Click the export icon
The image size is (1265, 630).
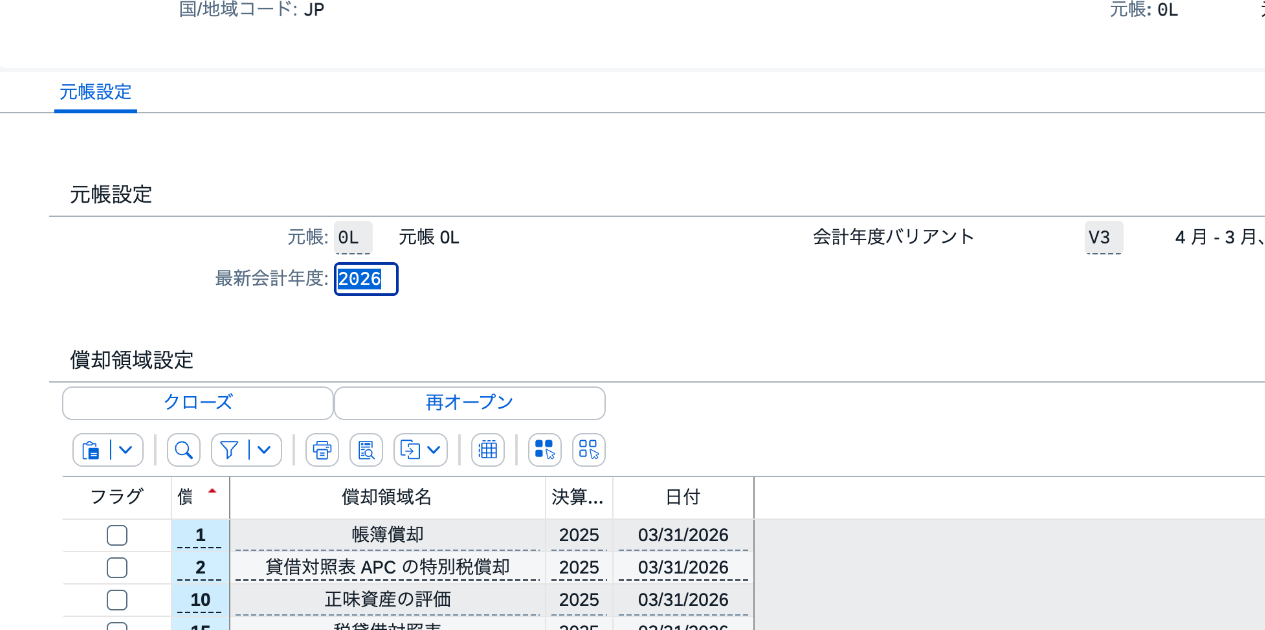(410, 450)
